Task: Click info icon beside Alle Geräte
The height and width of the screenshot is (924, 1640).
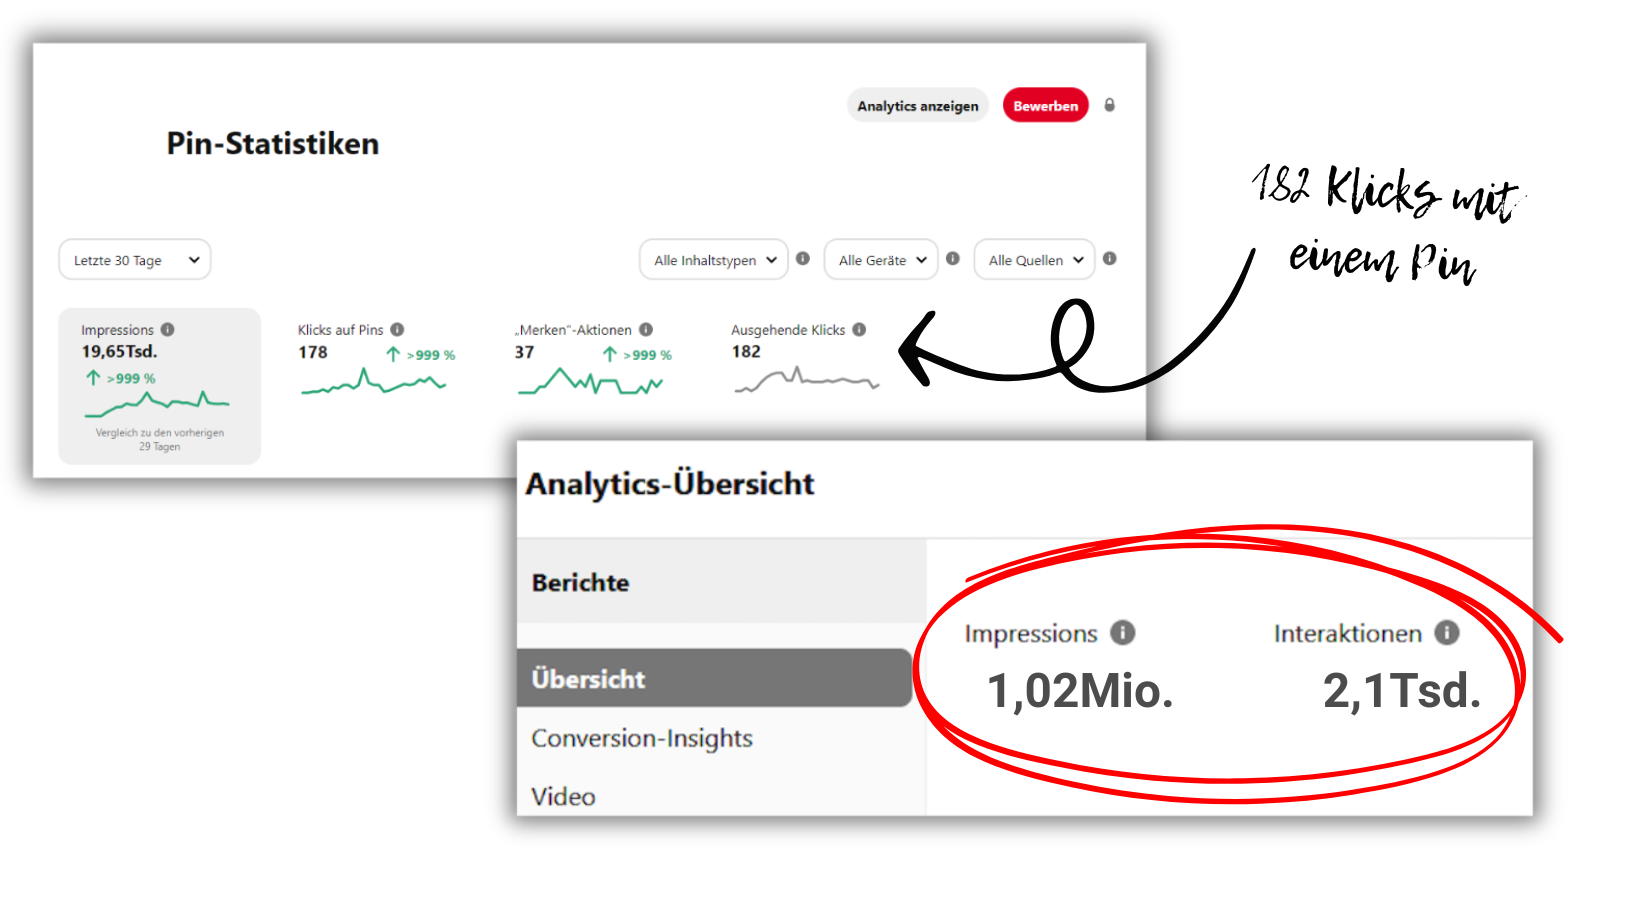Action: pos(953,258)
